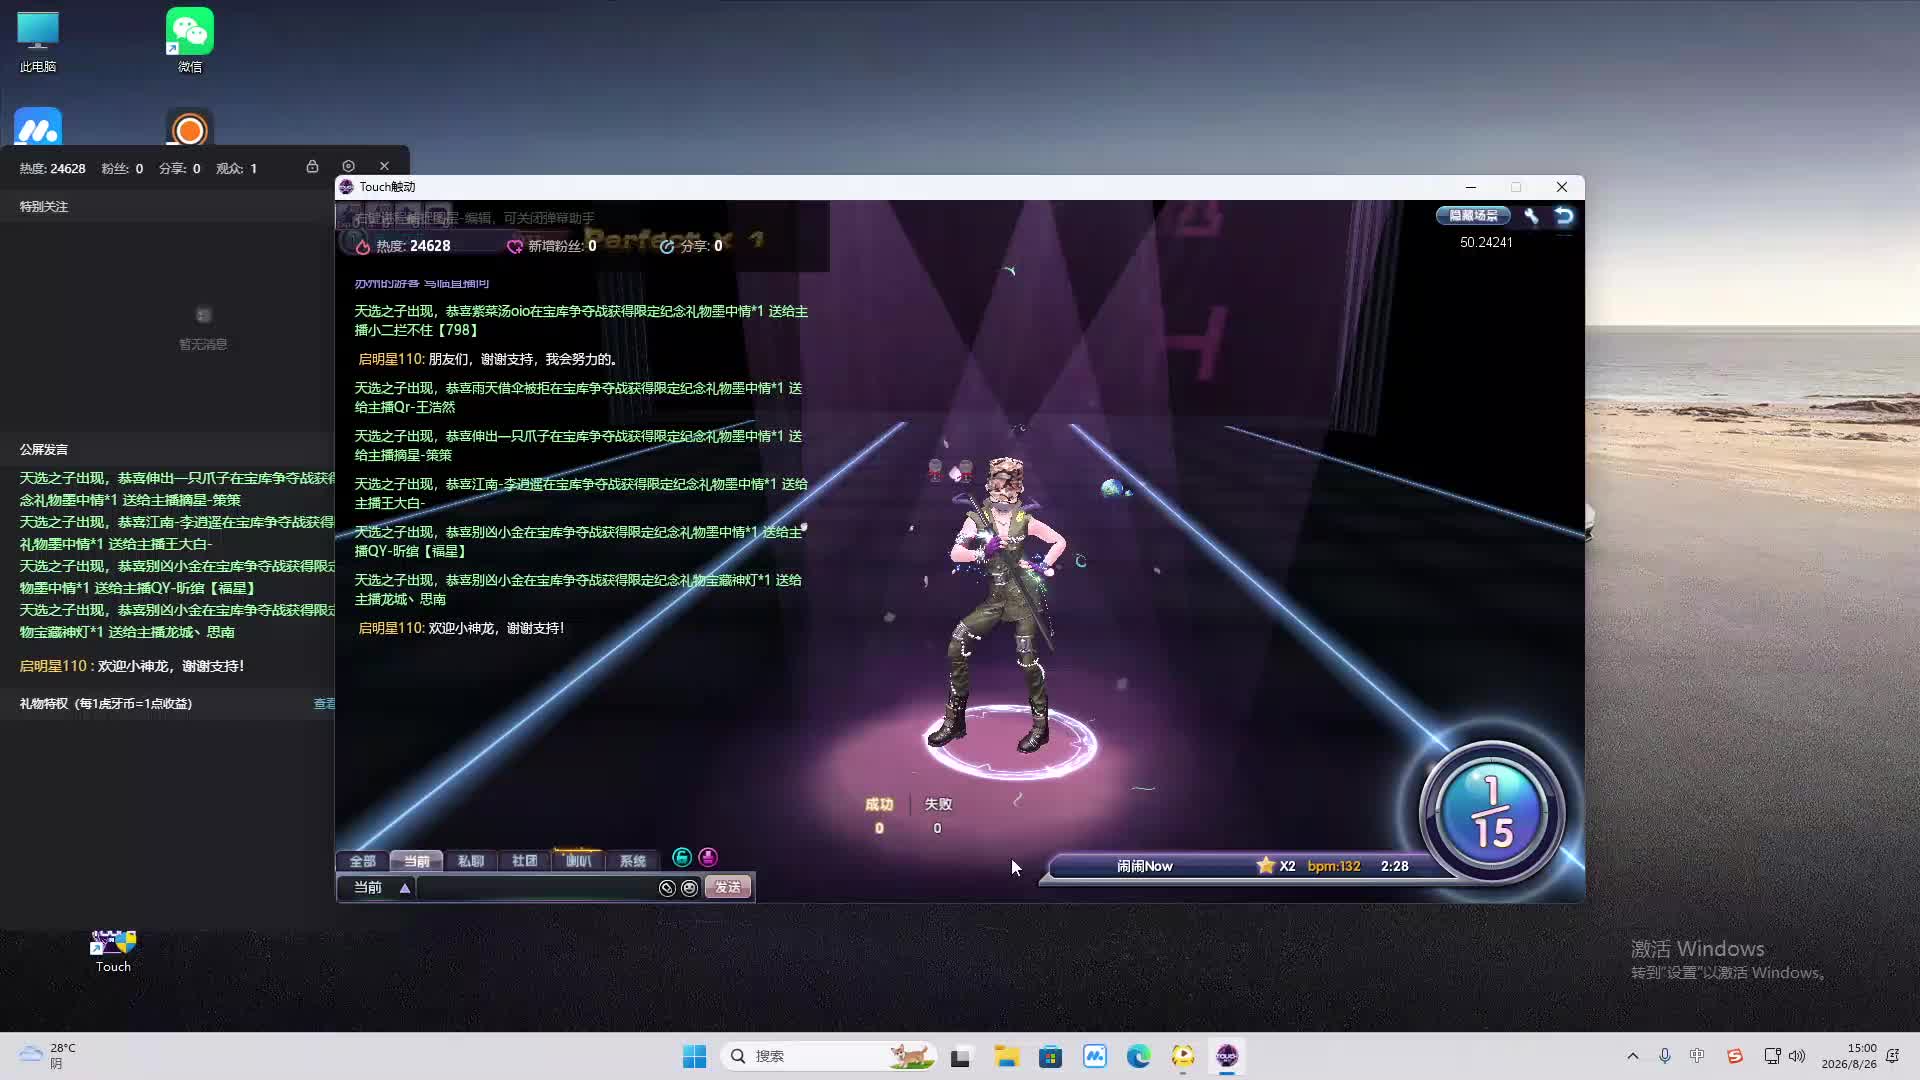
Task: Open Task View on the taskbar
Action: (961, 1056)
